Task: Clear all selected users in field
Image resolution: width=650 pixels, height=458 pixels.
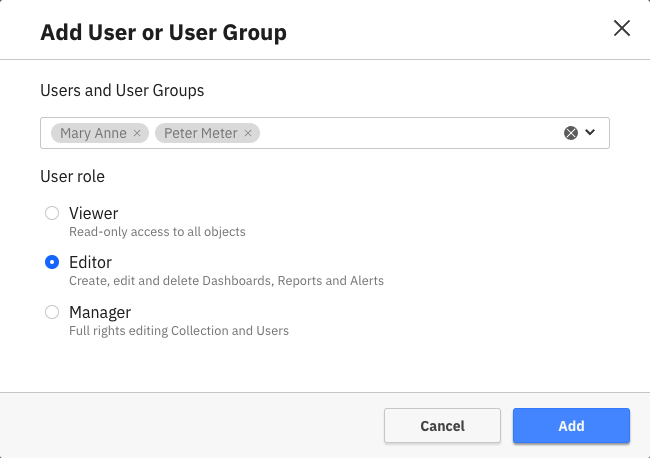Action: coord(571,133)
